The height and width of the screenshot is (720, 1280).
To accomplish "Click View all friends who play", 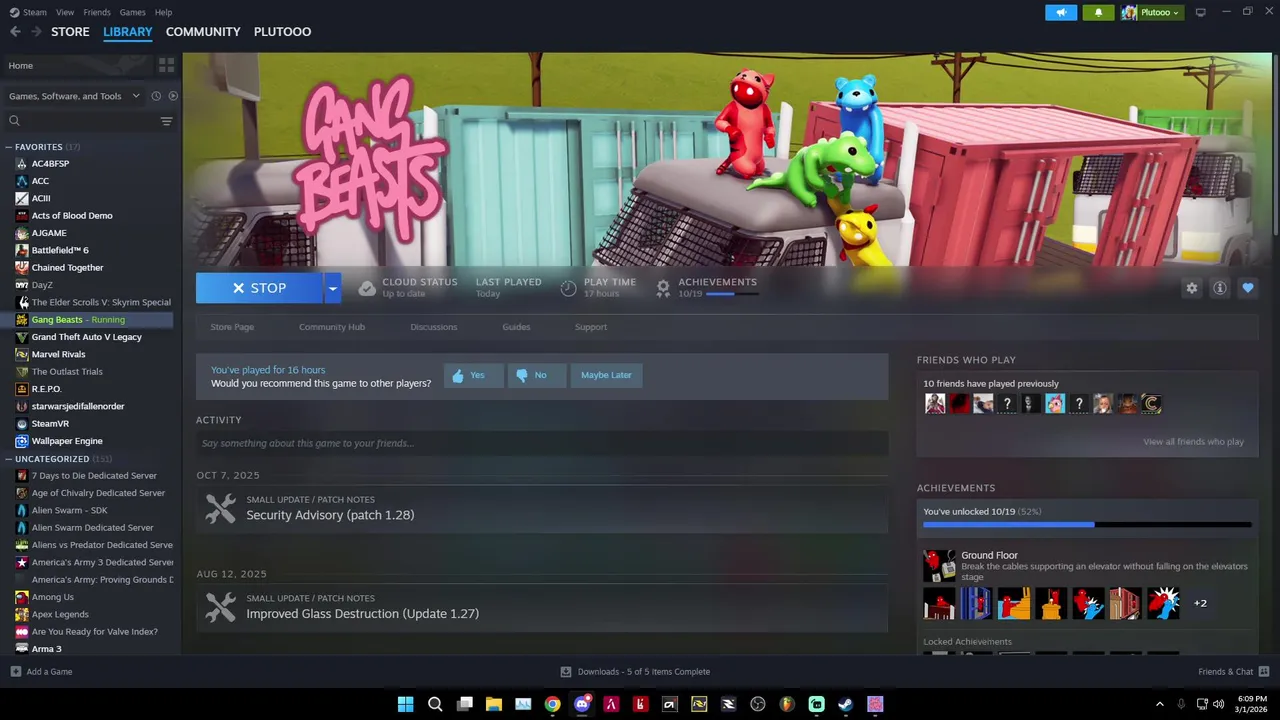I will point(1193,442).
